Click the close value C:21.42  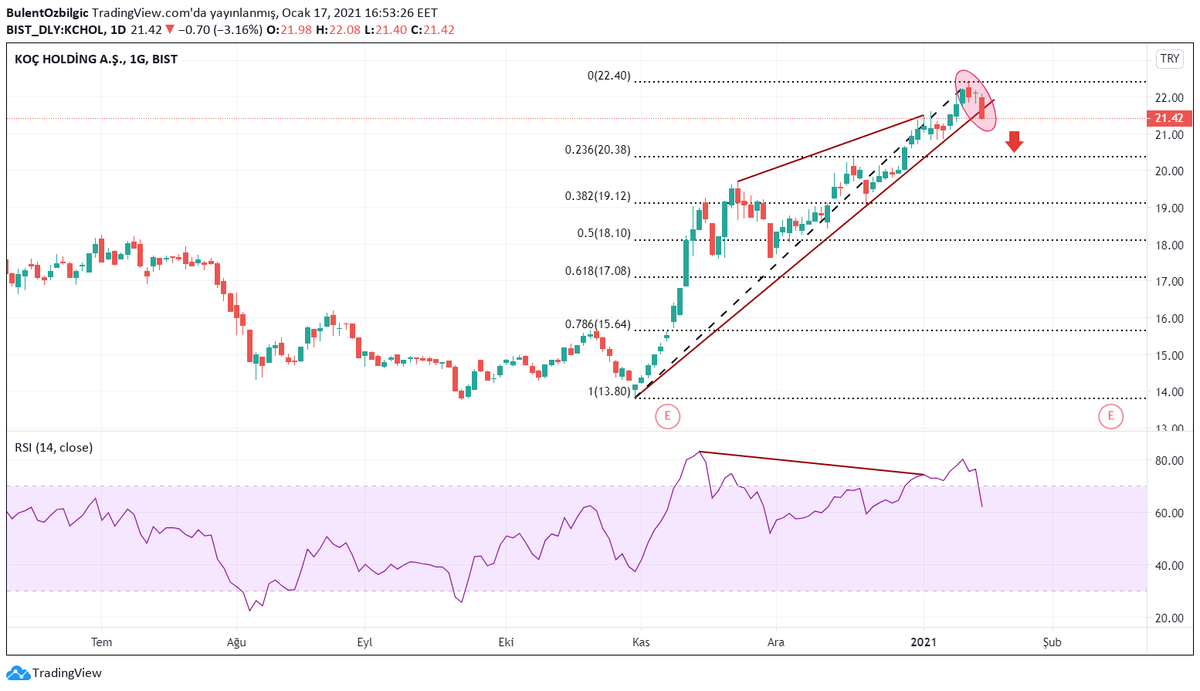(434, 30)
